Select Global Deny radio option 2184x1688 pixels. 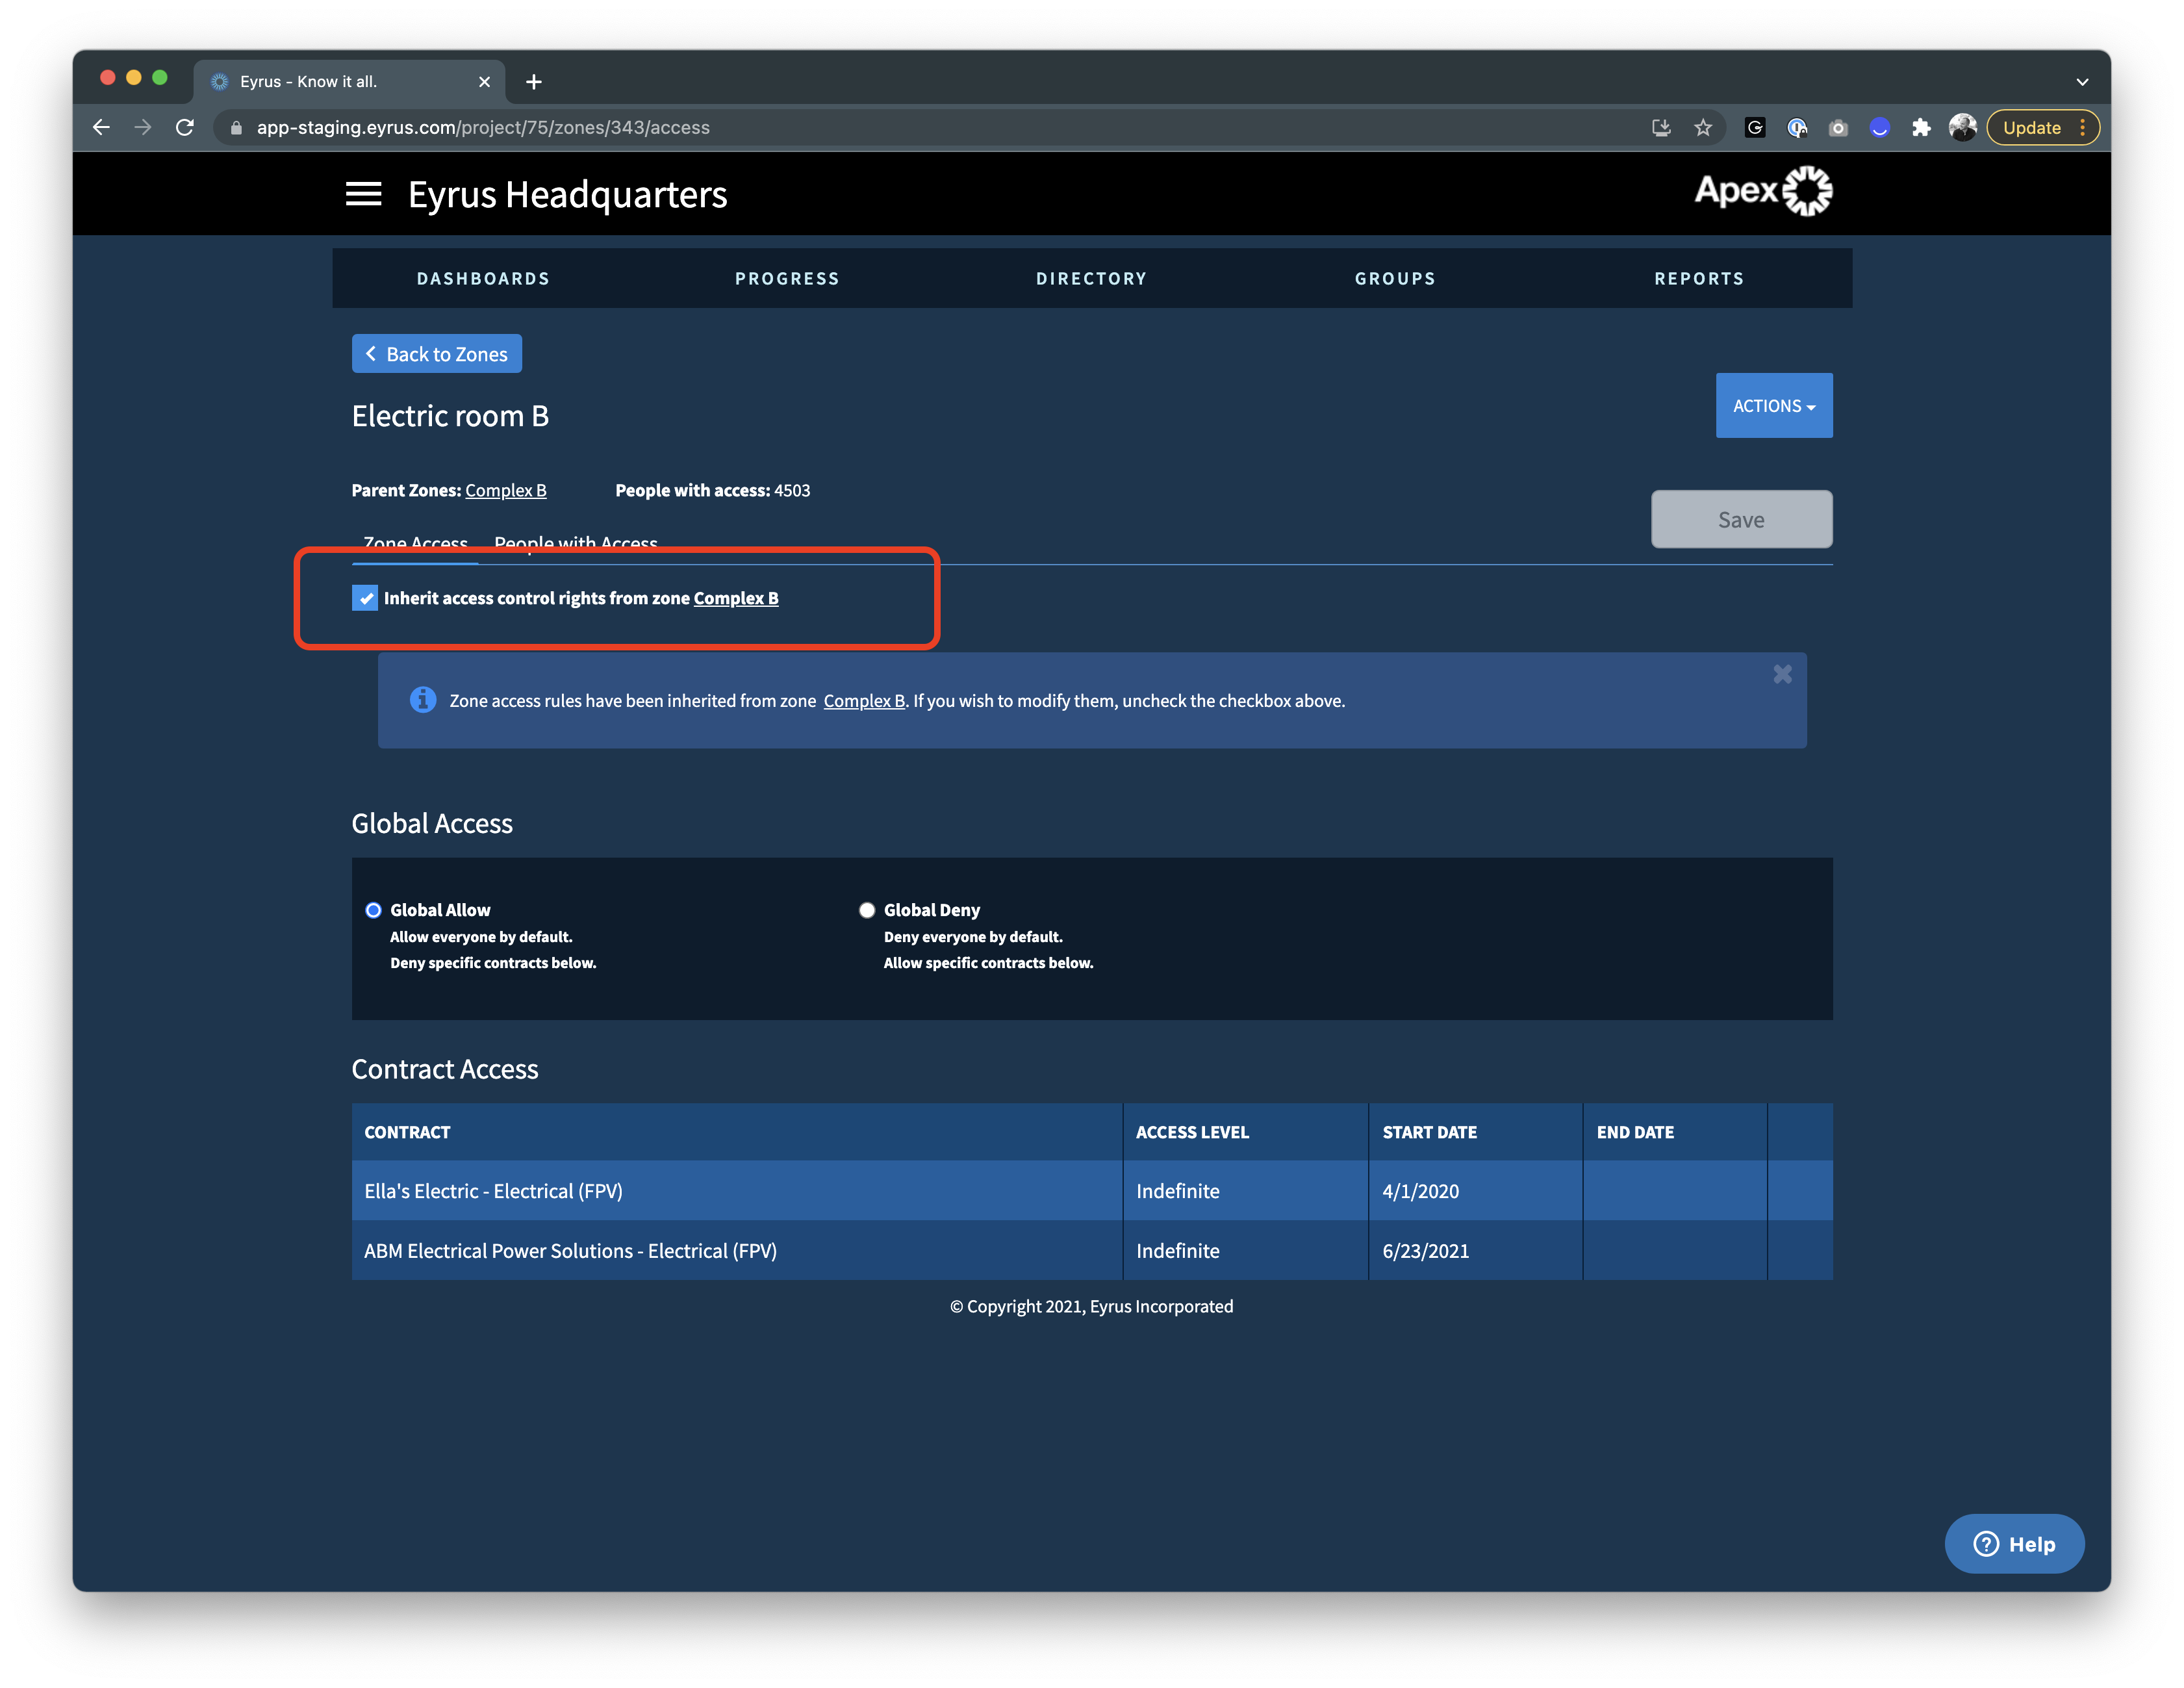coord(867,910)
